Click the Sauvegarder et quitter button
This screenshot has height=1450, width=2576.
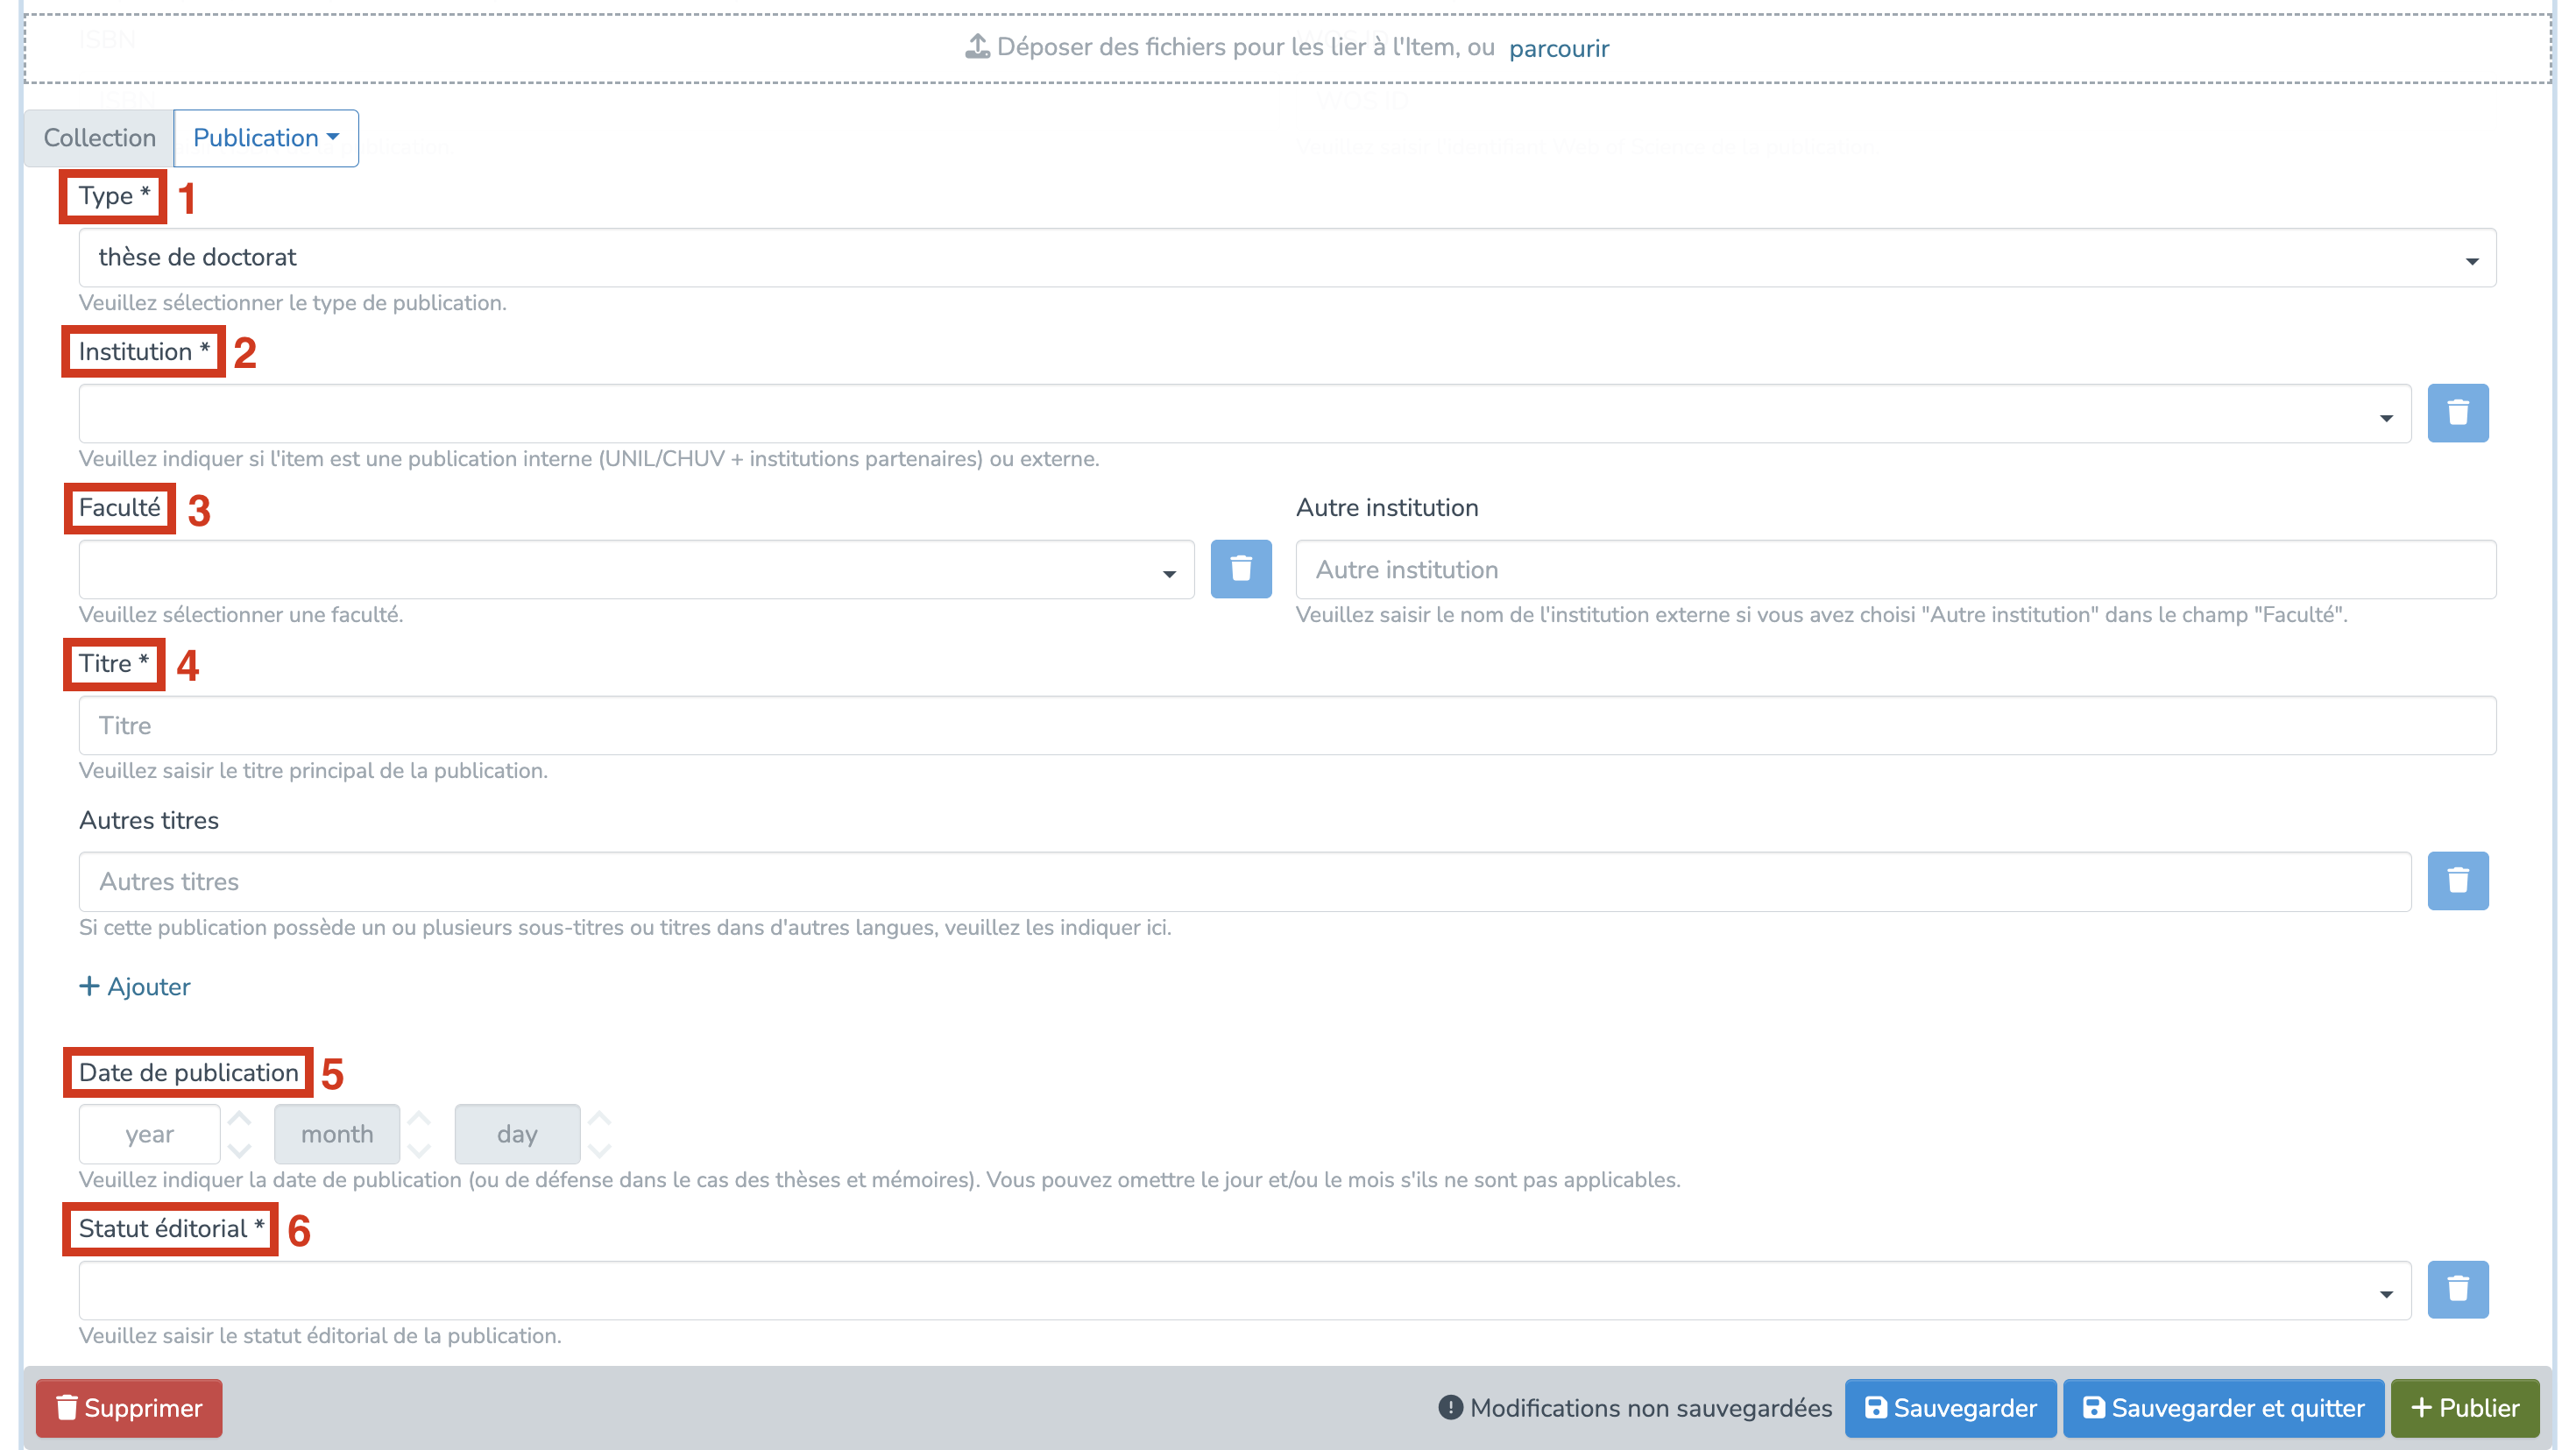tap(2223, 1408)
